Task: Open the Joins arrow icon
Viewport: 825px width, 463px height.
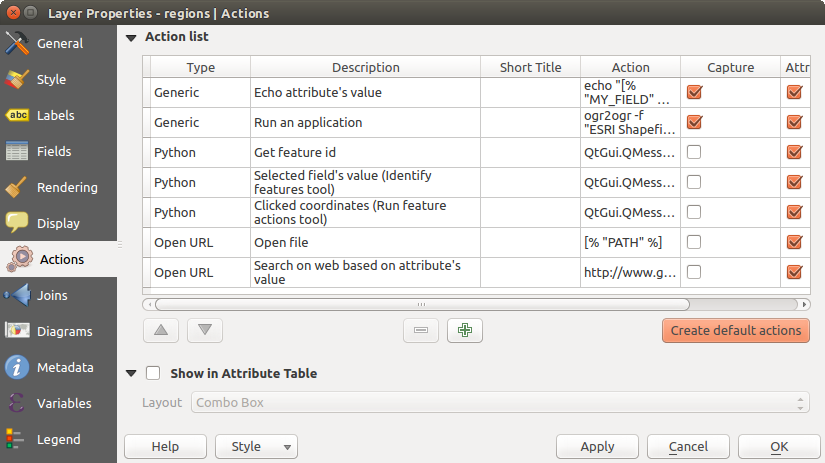Action: click(17, 296)
